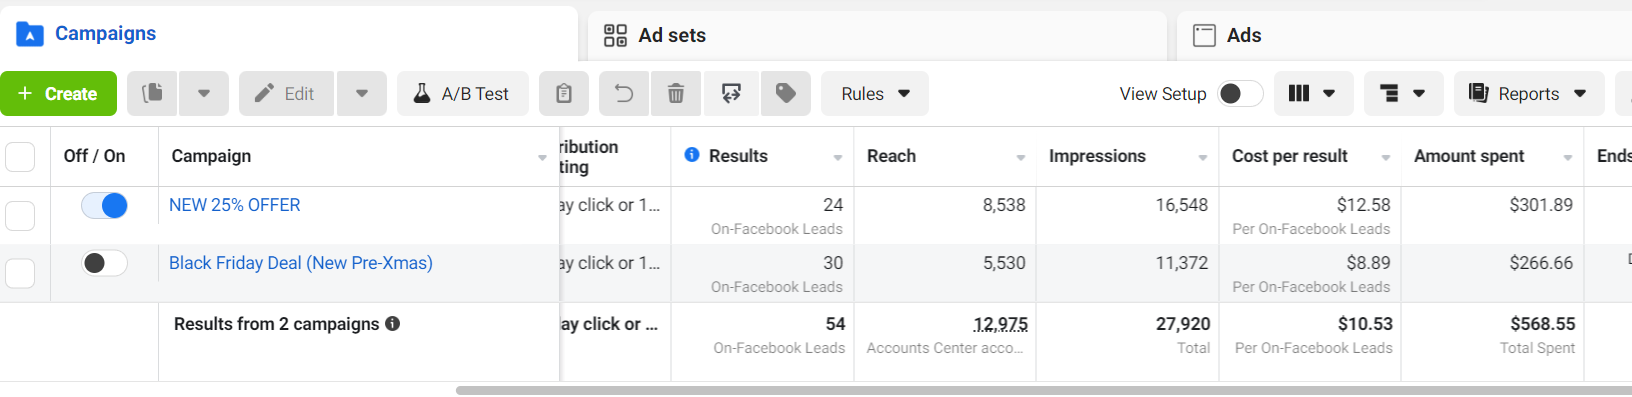The width and height of the screenshot is (1632, 397).
Task: Click the discard draft icon beside trash
Action: coord(731,94)
